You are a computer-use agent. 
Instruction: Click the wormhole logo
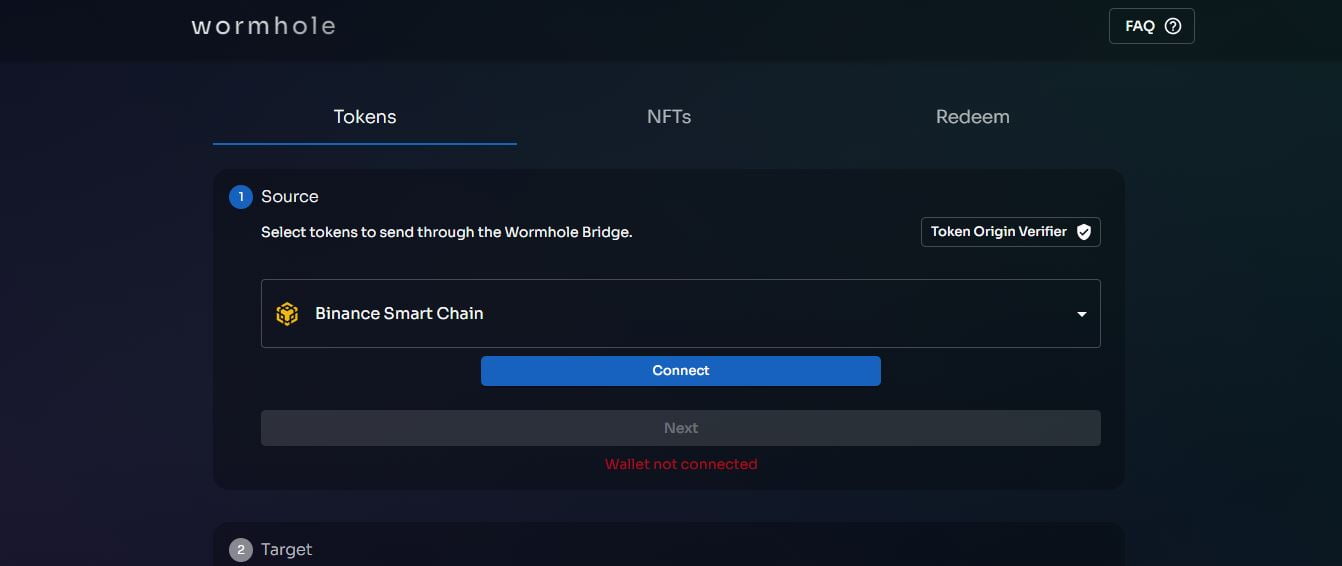263,26
